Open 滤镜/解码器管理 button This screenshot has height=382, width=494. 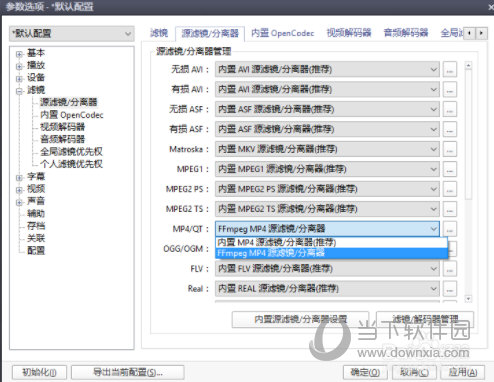(x=425, y=319)
